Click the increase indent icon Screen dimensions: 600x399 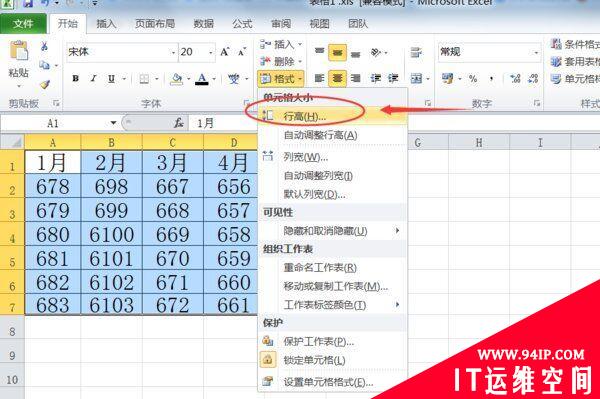[x=393, y=78]
